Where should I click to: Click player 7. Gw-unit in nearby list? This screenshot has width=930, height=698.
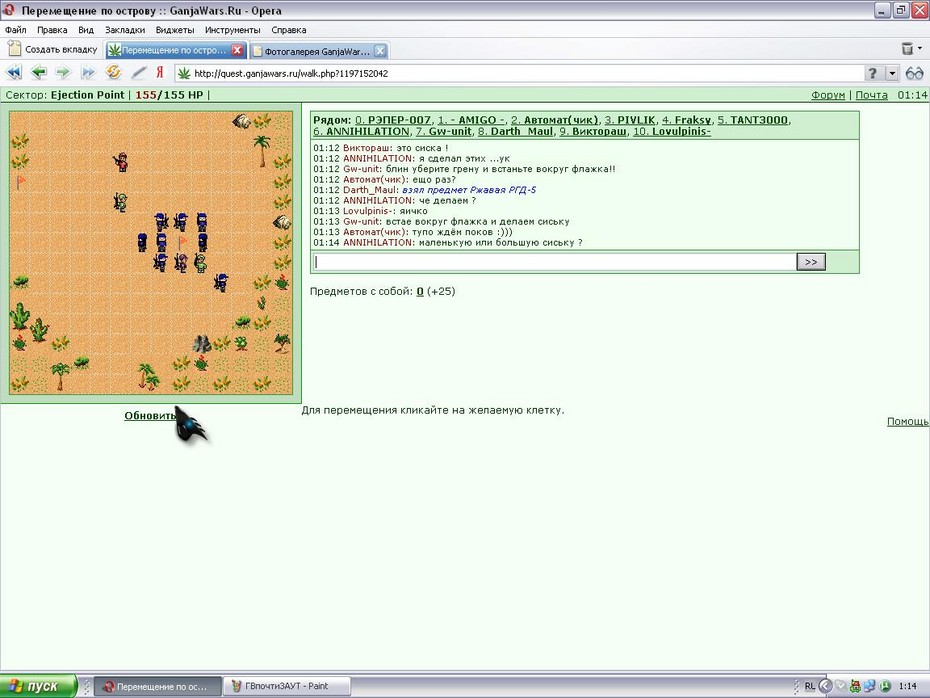click(x=444, y=131)
